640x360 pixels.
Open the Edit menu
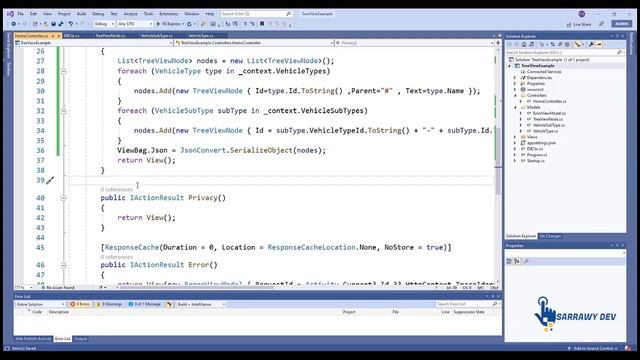[33, 14]
